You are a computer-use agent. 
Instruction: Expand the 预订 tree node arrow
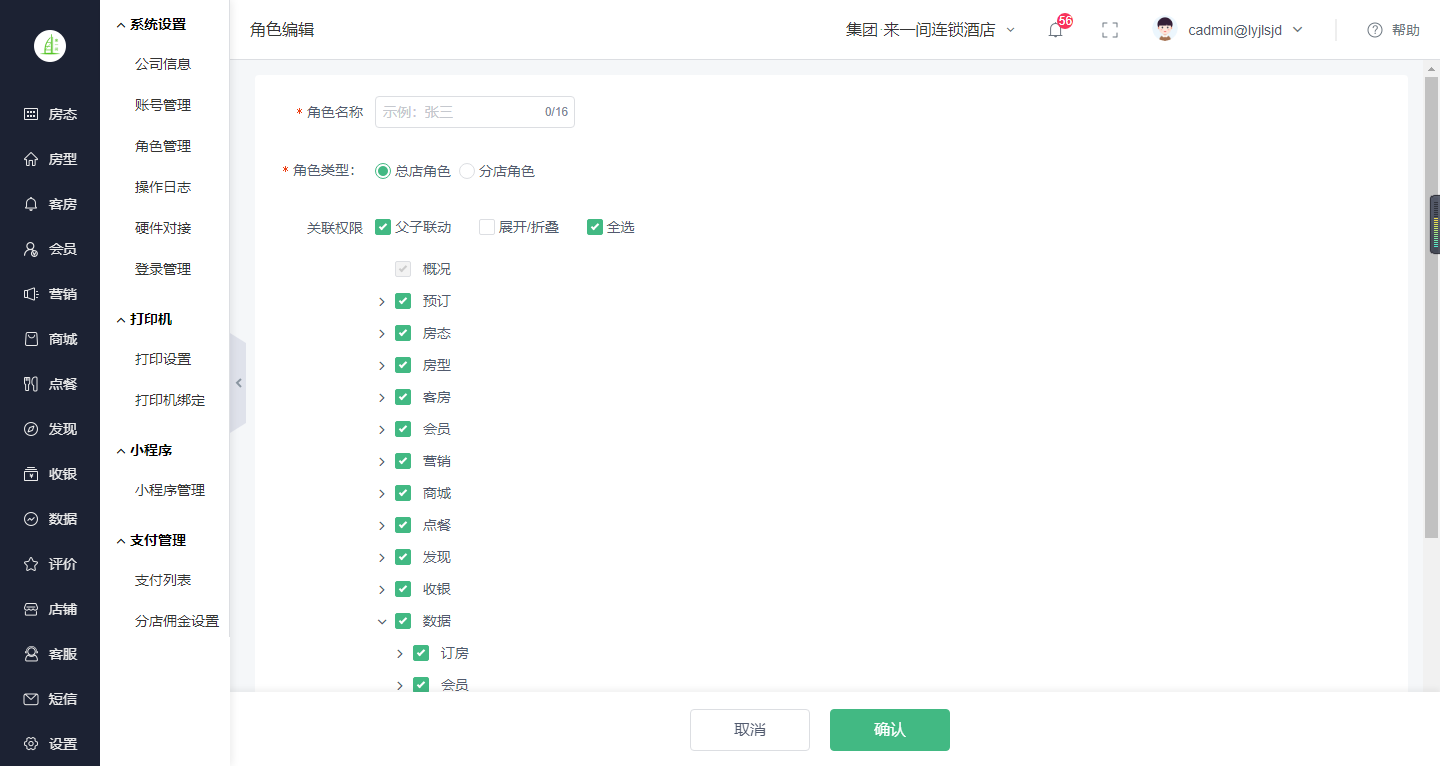click(382, 301)
